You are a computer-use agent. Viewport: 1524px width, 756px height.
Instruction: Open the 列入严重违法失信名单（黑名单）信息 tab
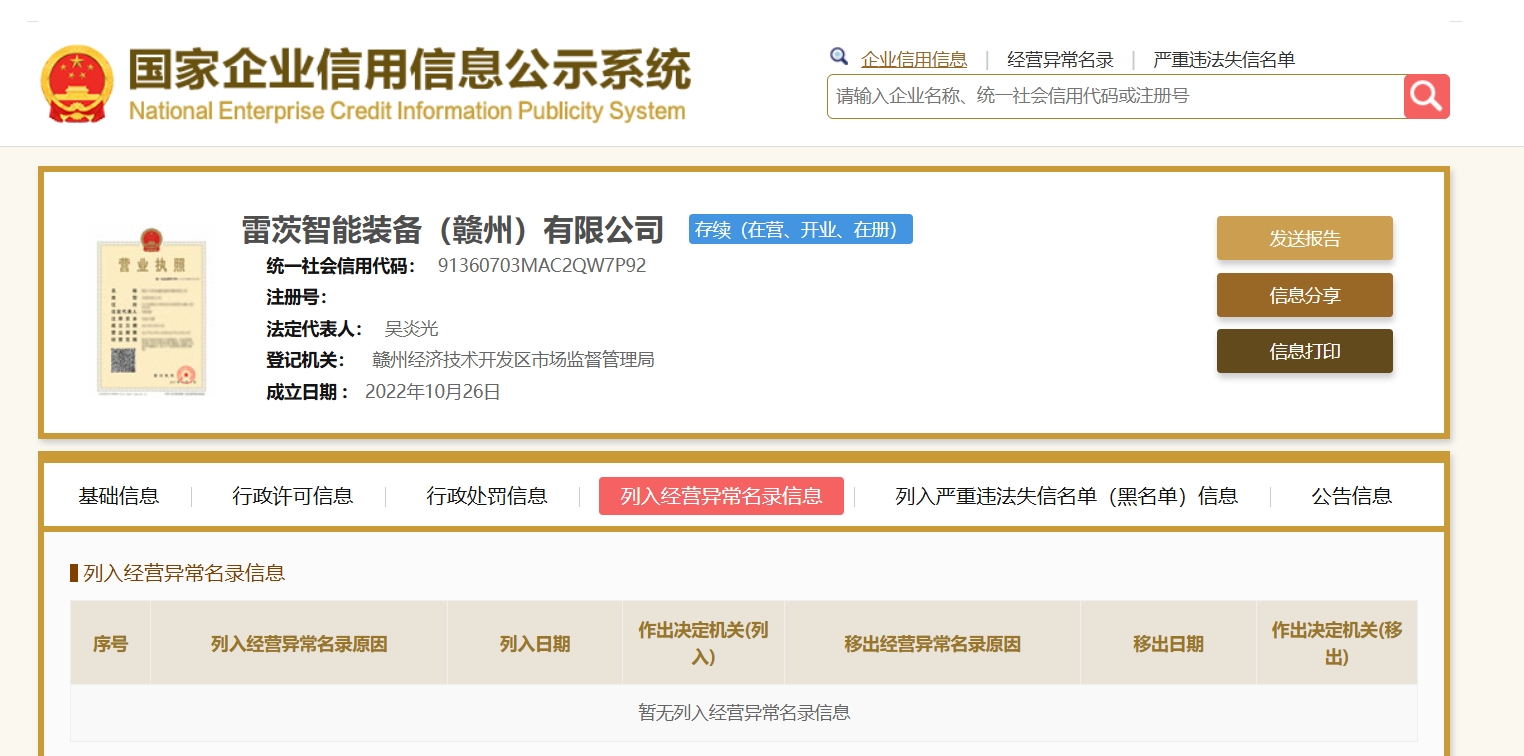click(1067, 496)
